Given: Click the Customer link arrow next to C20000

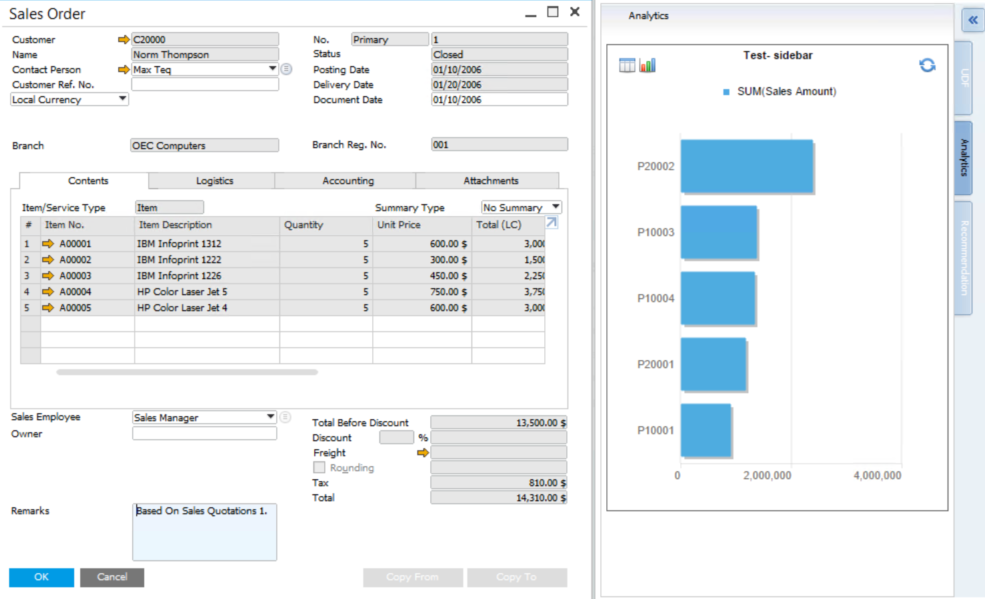Looking at the screenshot, I should click(124, 40).
